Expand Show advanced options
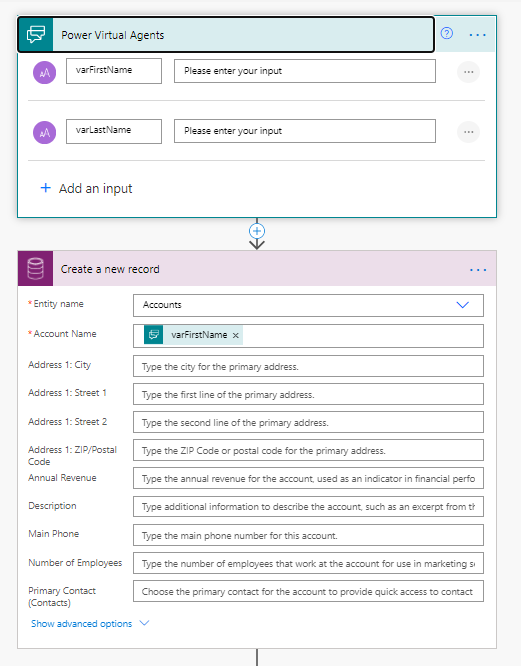 [x=82, y=624]
